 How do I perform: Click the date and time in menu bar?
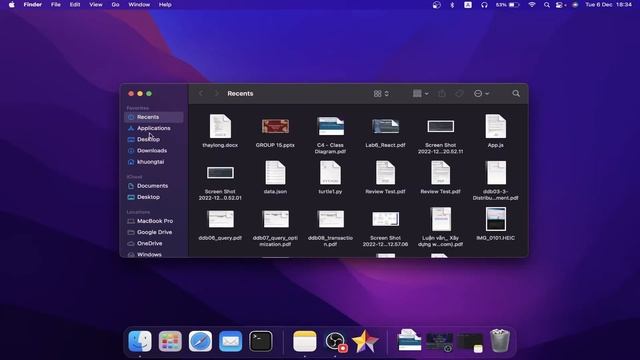608,5
